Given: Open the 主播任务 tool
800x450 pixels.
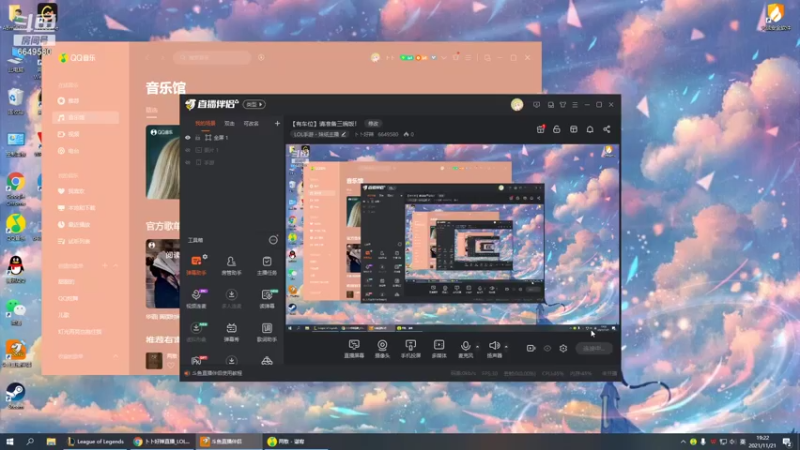Looking at the screenshot, I should pyautogui.click(x=266, y=265).
